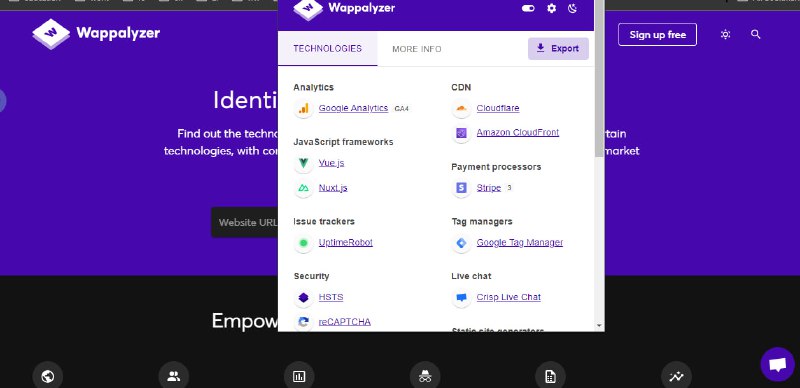This screenshot has height=388, width=800.
Task: Open the Amazon CloudFront link
Action: click(517, 132)
